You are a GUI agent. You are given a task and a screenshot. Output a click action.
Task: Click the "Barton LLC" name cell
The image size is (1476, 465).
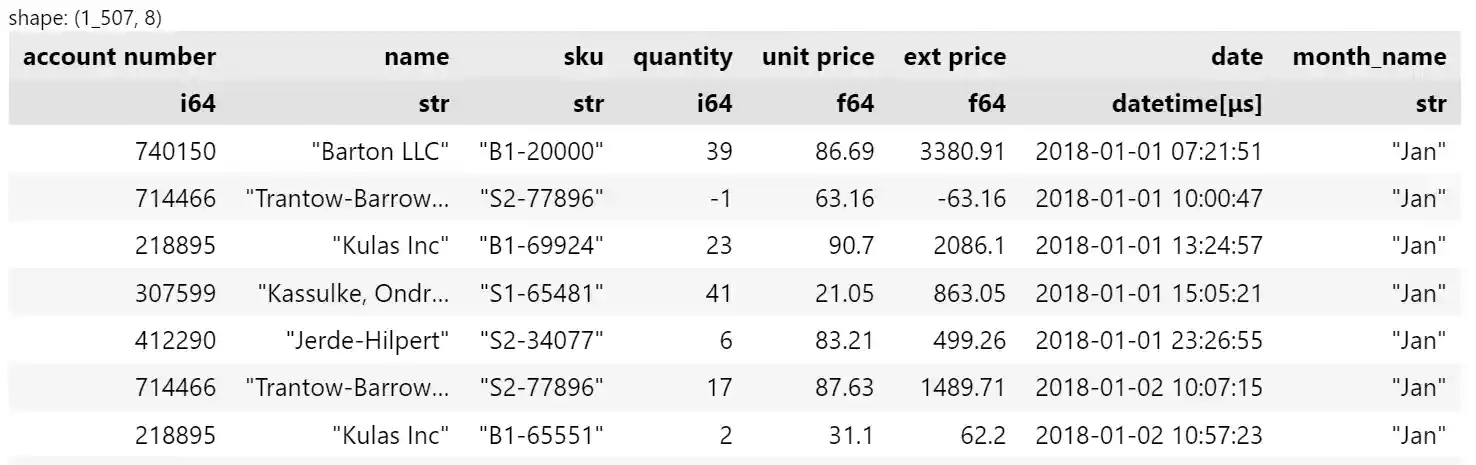coord(380,151)
